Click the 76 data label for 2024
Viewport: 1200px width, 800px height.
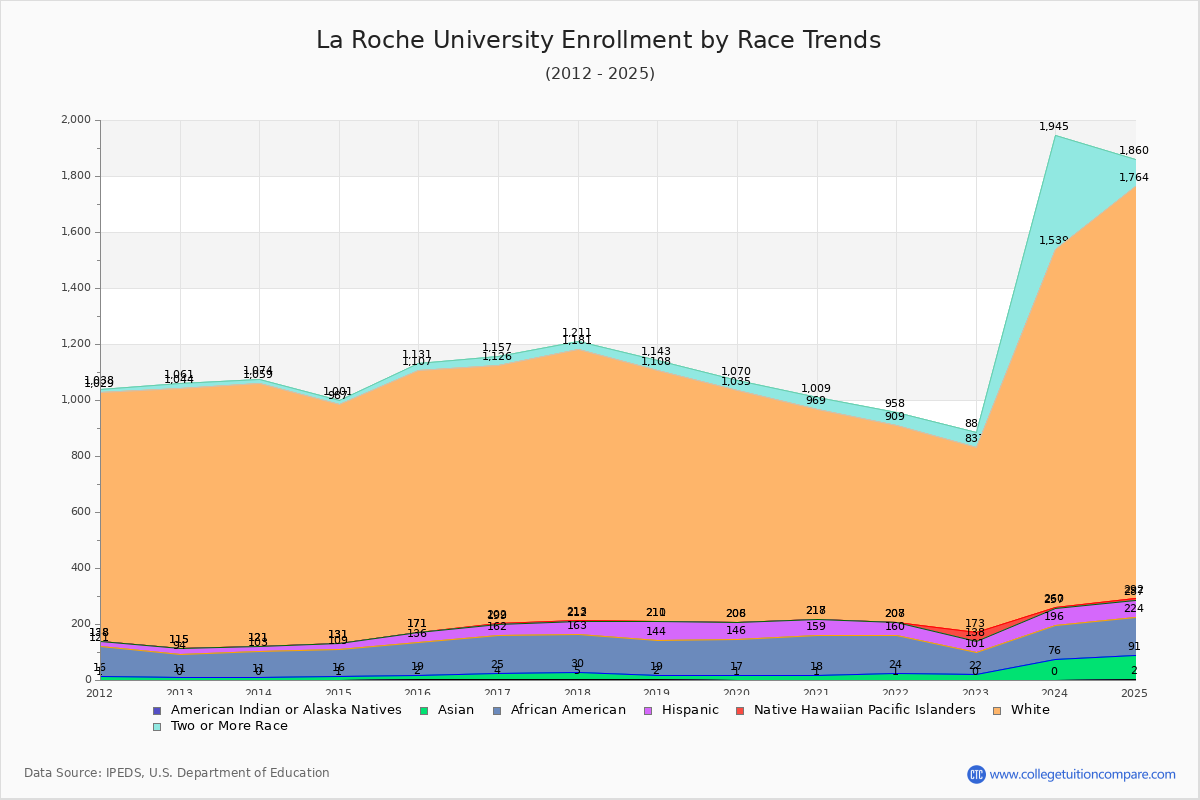[x=1054, y=651]
